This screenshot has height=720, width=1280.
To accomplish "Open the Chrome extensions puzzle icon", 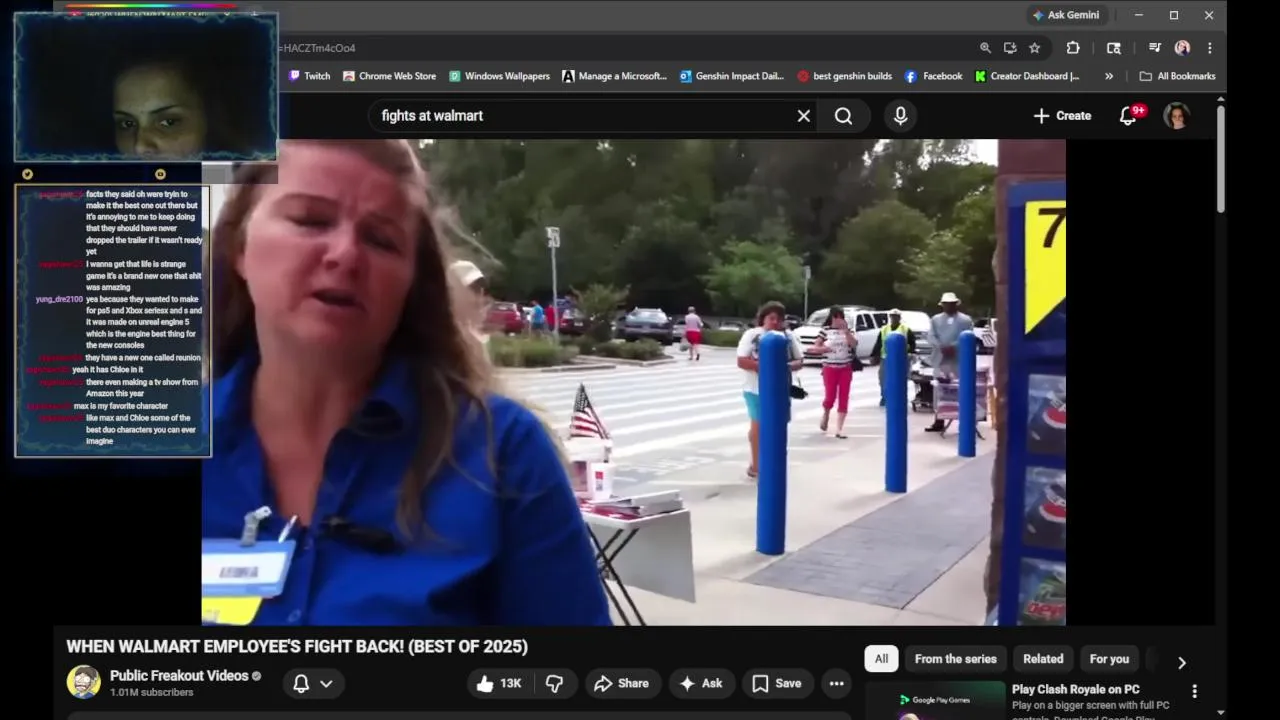I will click(x=1073, y=48).
